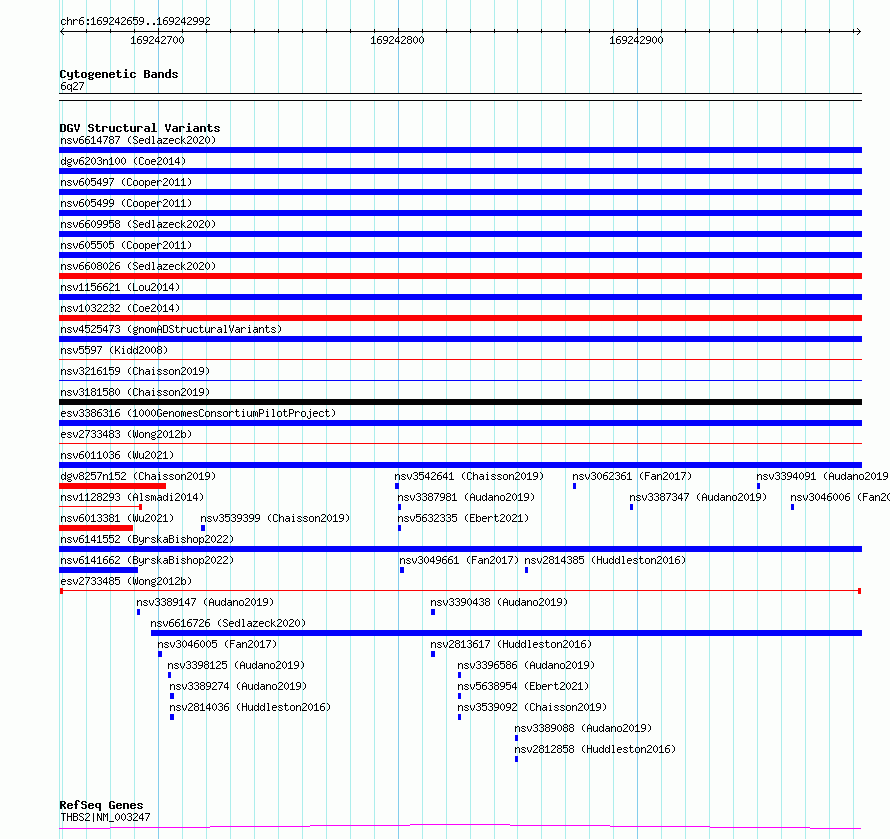Click variant nsv3389274 (Audano2019)
The image size is (890, 839).
coord(238,686)
